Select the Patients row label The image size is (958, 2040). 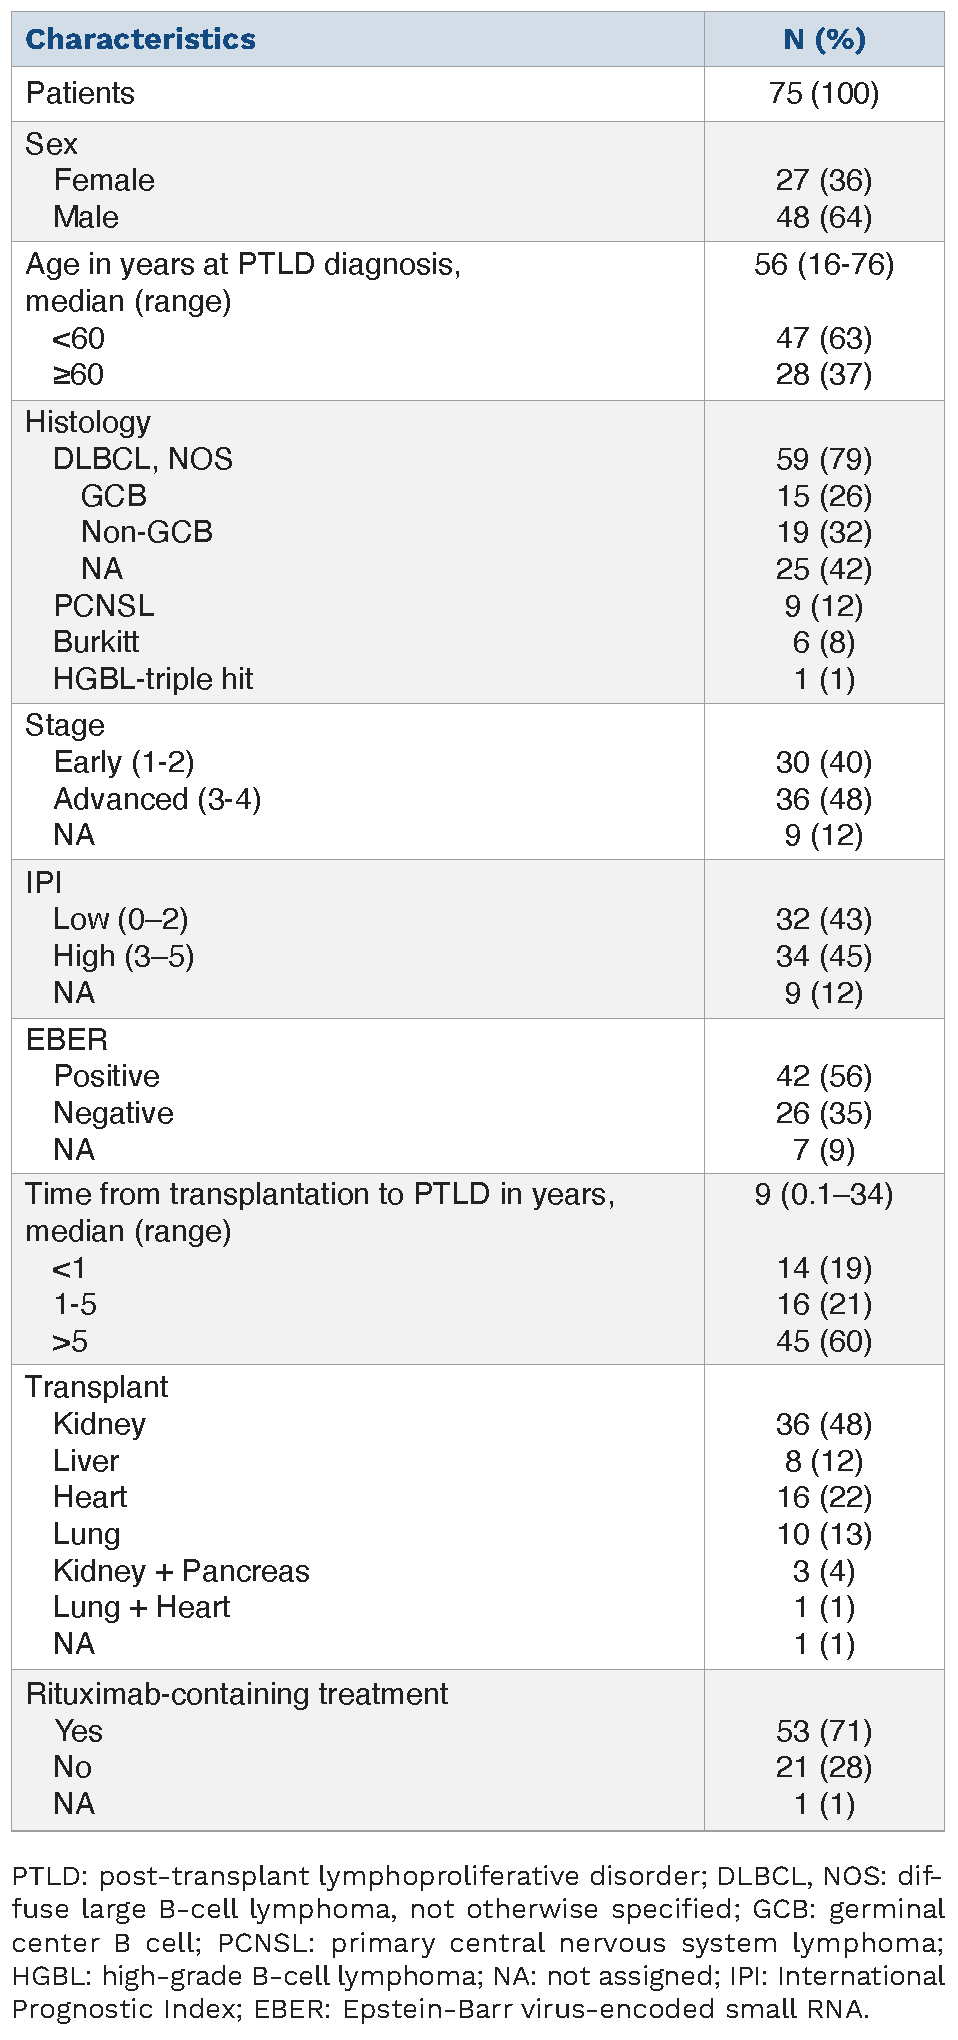(80, 93)
